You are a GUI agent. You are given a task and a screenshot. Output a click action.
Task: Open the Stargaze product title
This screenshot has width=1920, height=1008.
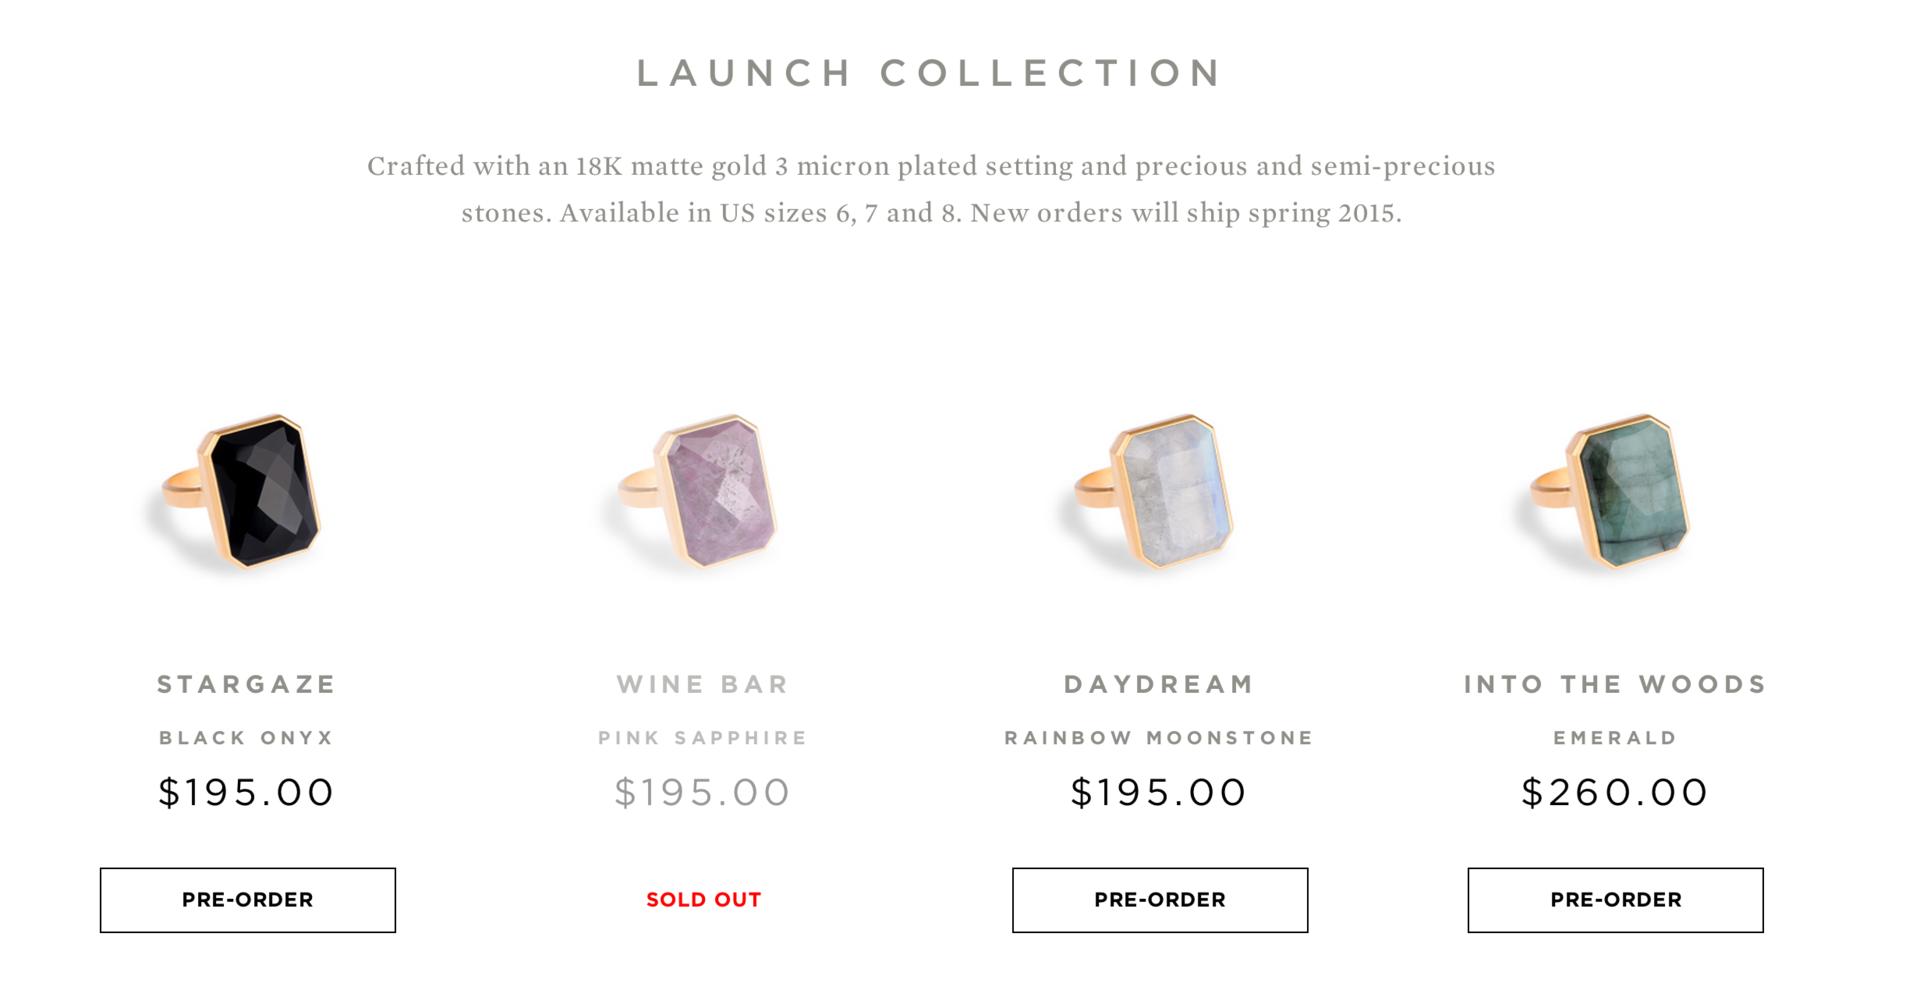click(247, 685)
